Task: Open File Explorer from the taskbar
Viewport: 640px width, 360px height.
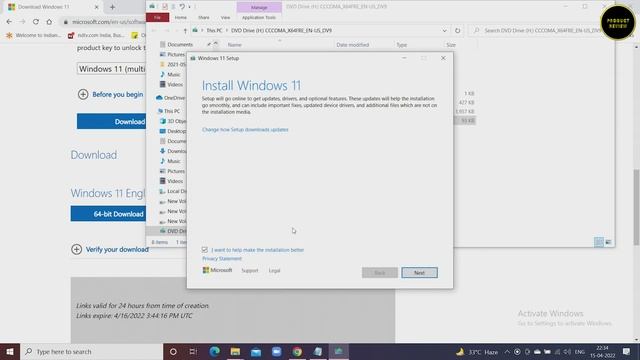Action: 235,351
